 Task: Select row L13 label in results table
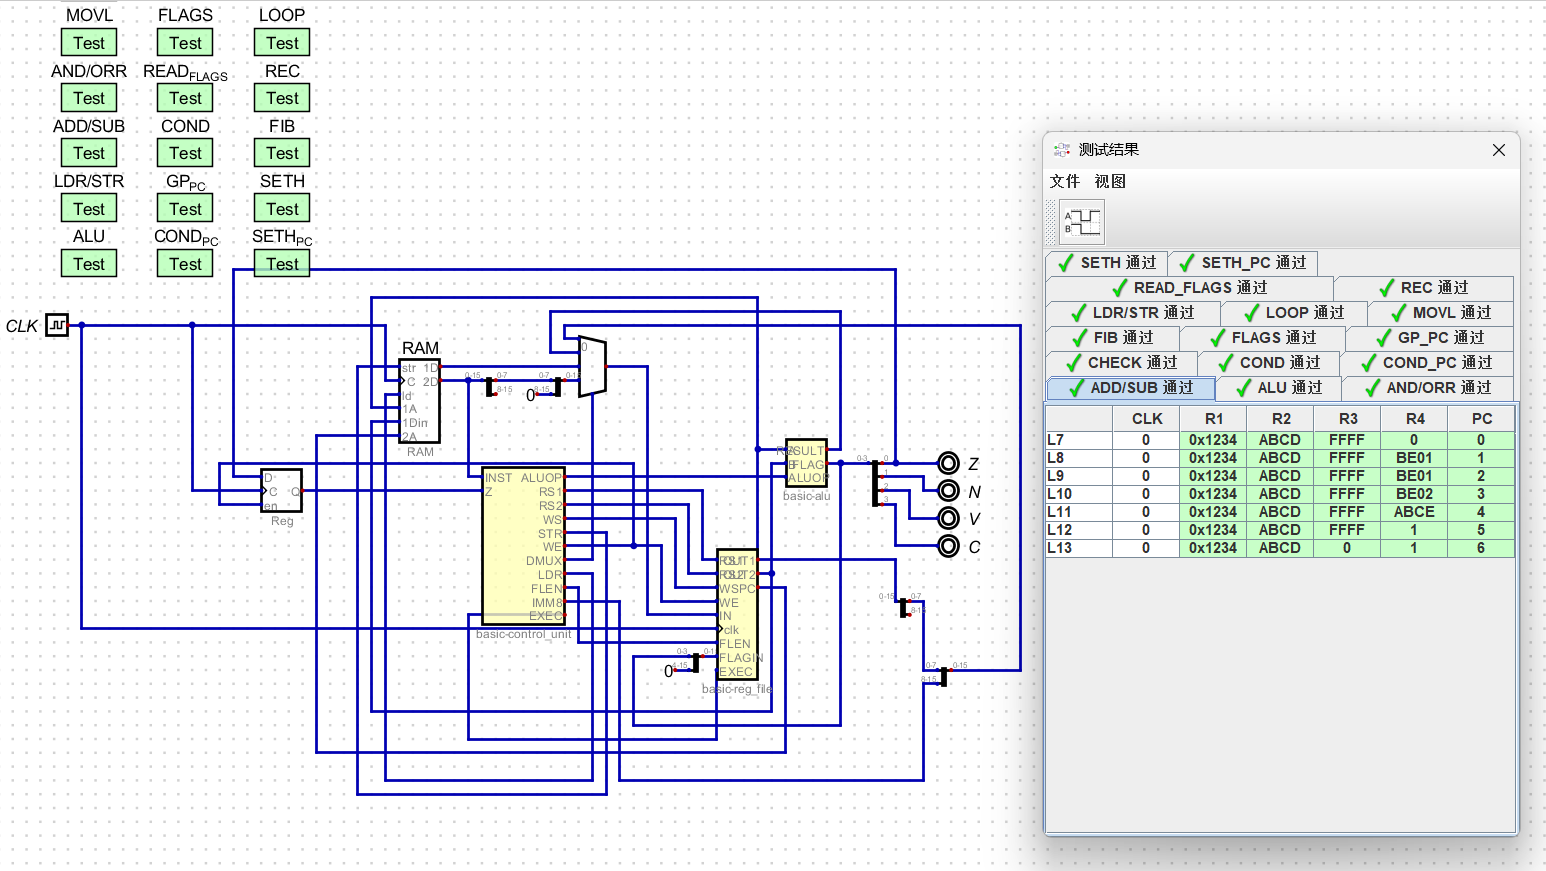[1078, 548]
